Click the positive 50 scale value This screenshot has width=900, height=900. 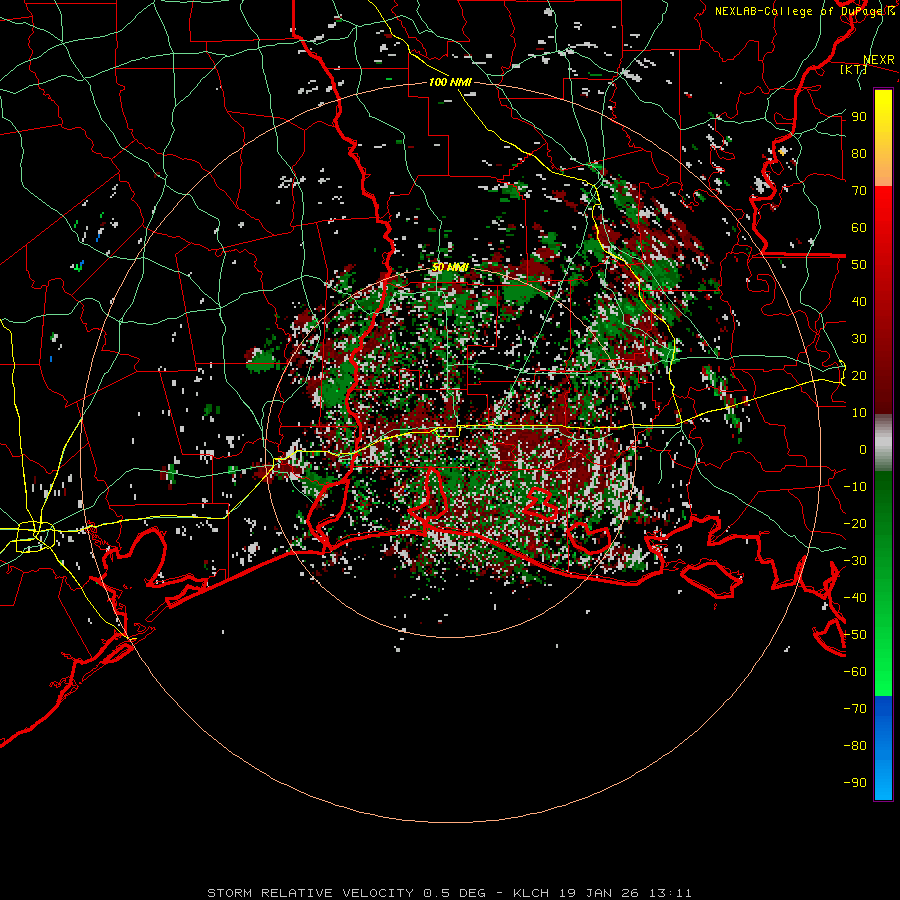[x=859, y=265]
